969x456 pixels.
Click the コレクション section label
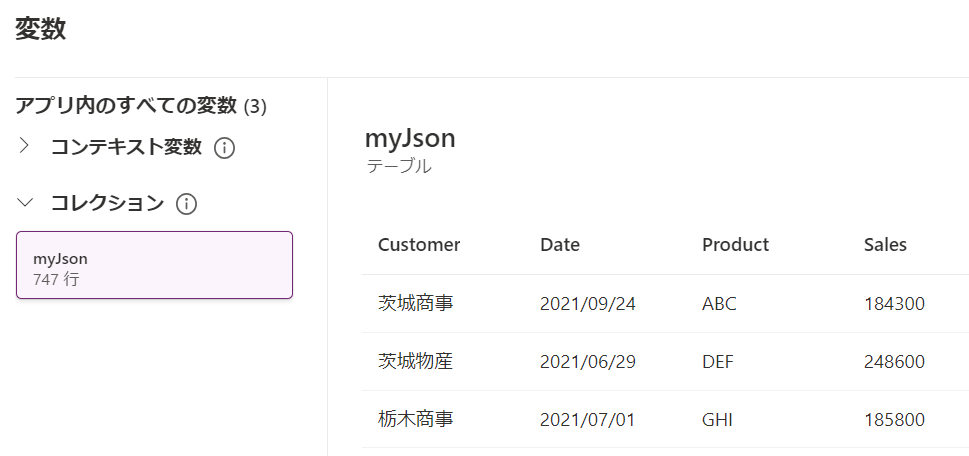point(107,203)
